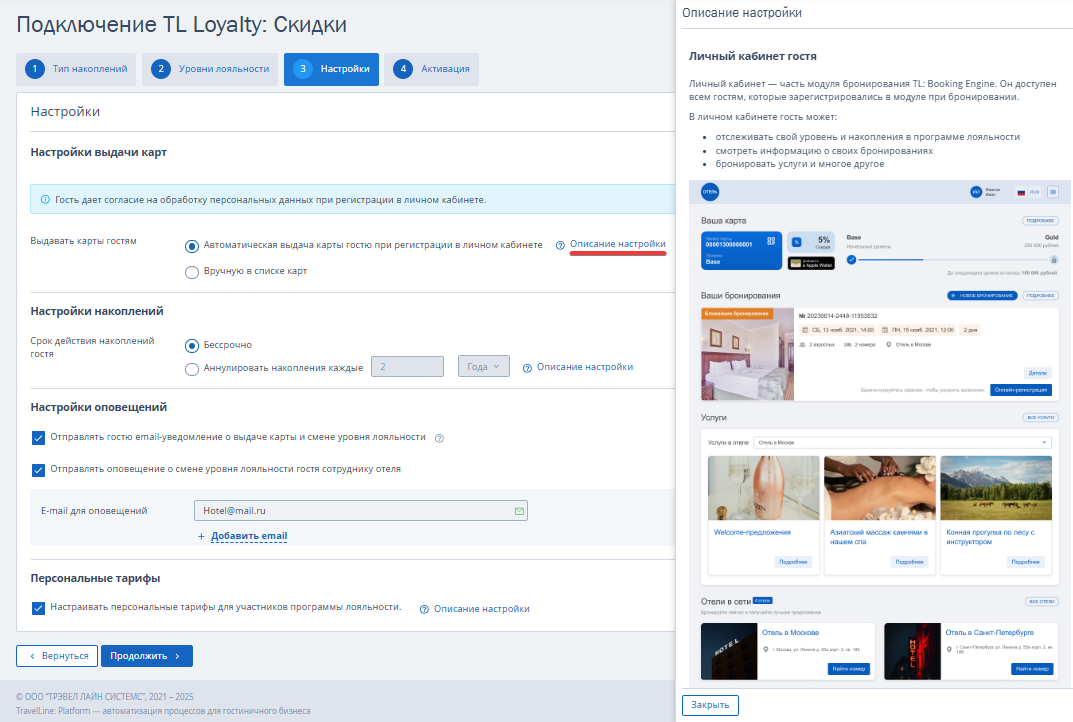Click 'Все отели' button in preview
1073x722 pixels.
[1042, 602]
